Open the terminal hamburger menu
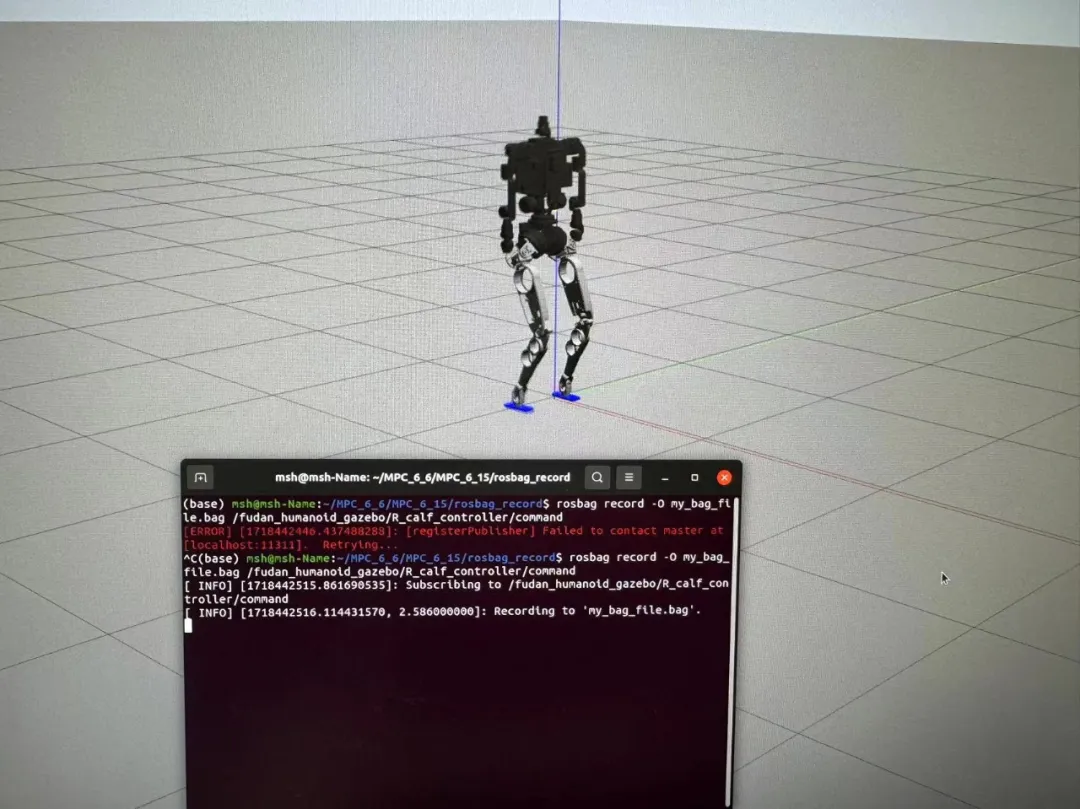Screen dimensions: 1080x809 [628, 477]
